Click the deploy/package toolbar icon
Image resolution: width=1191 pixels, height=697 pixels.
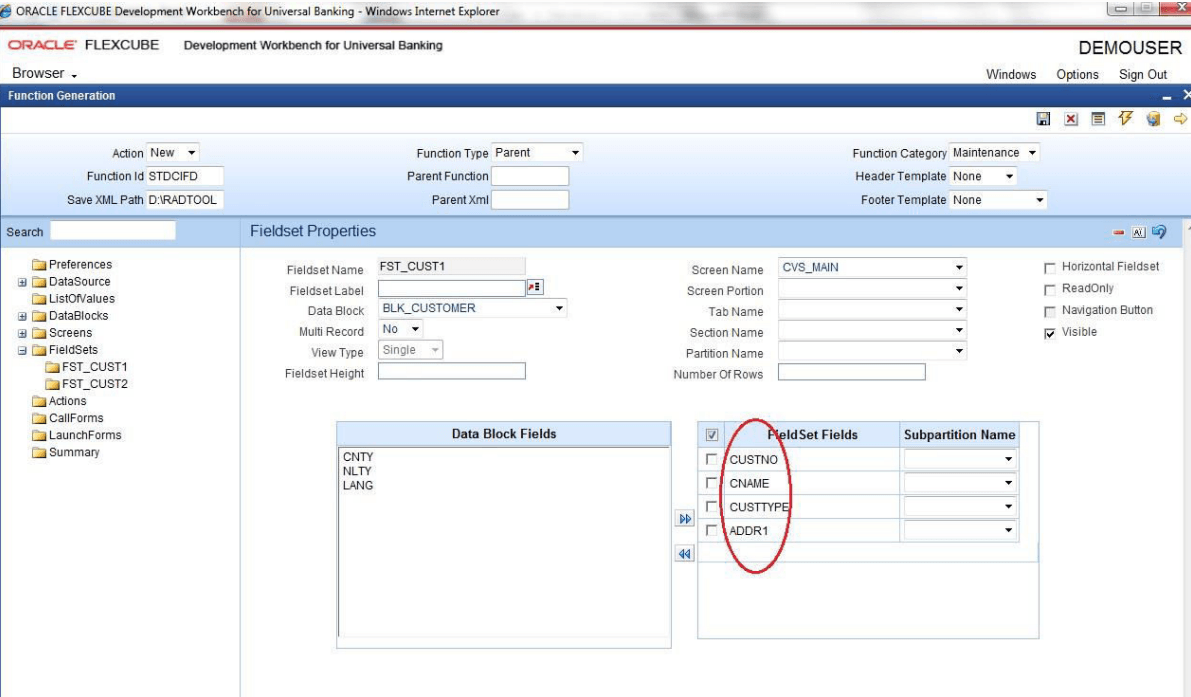[x=1152, y=117]
